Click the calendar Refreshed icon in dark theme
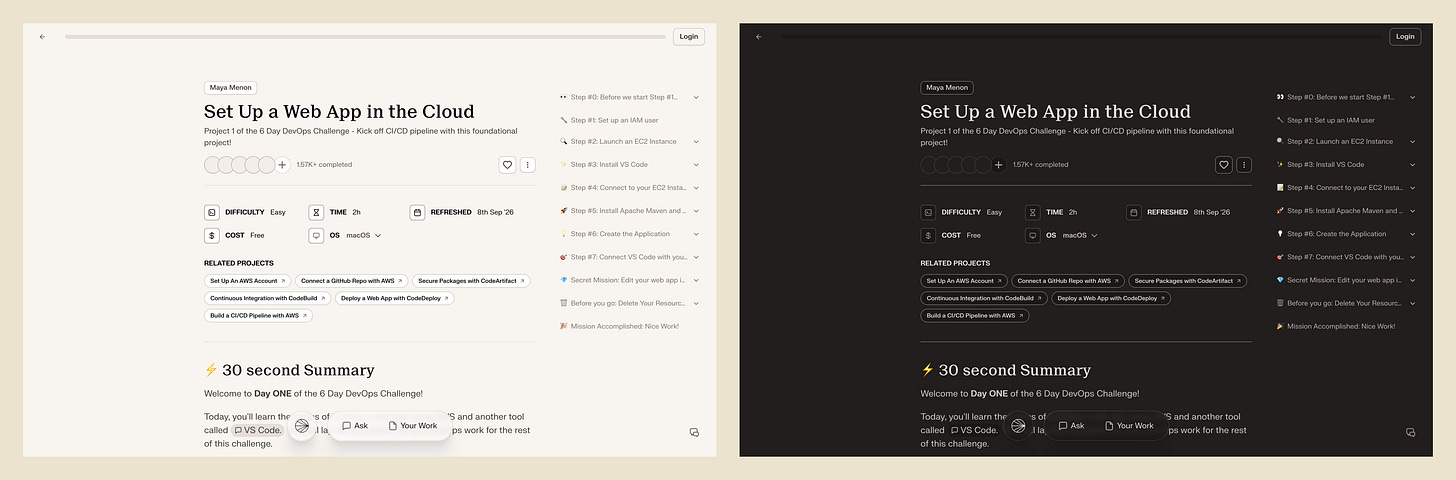 point(1133,212)
